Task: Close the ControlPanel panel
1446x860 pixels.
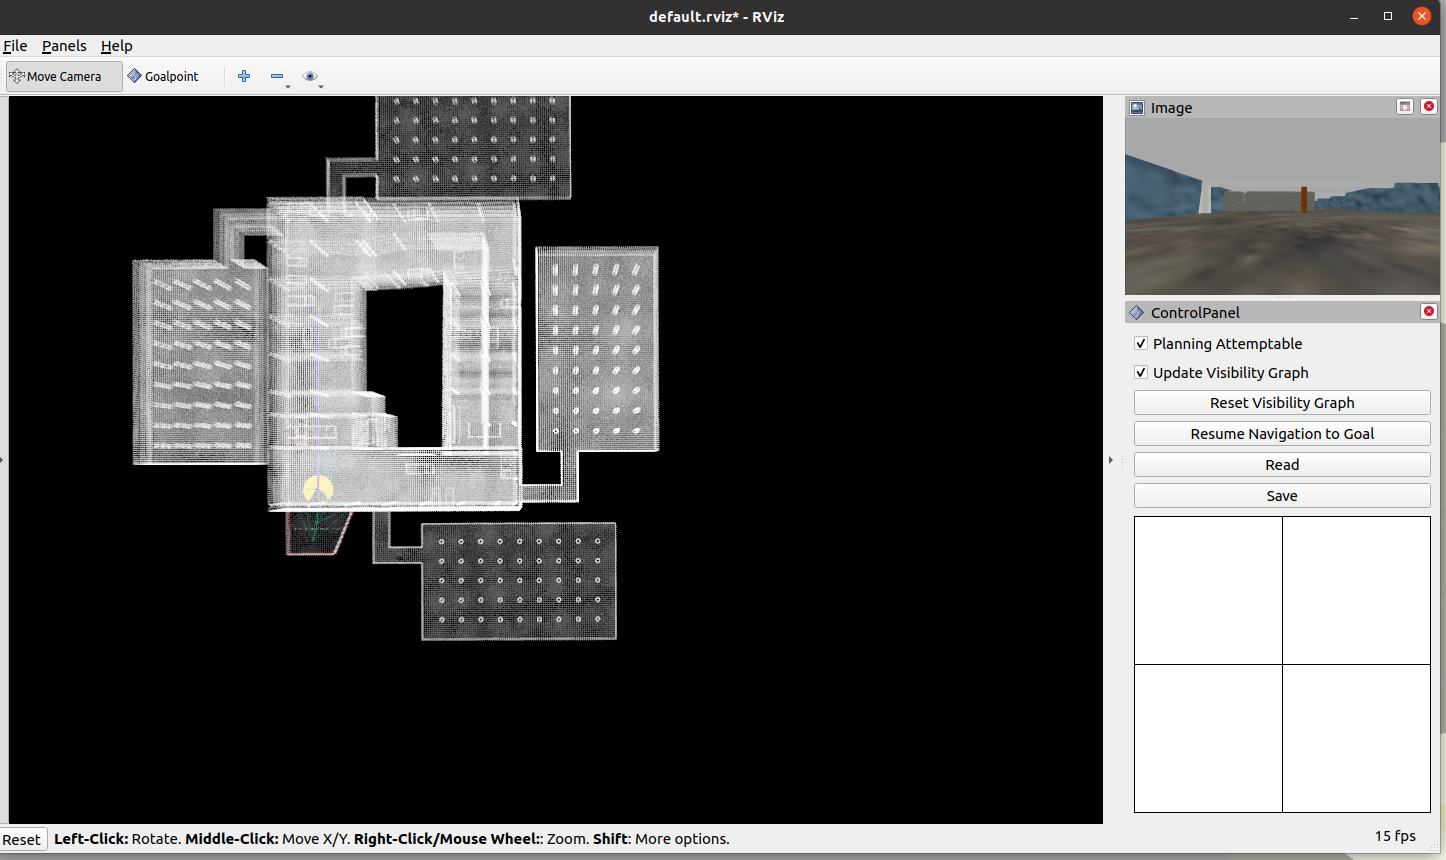Action: coord(1429,312)
